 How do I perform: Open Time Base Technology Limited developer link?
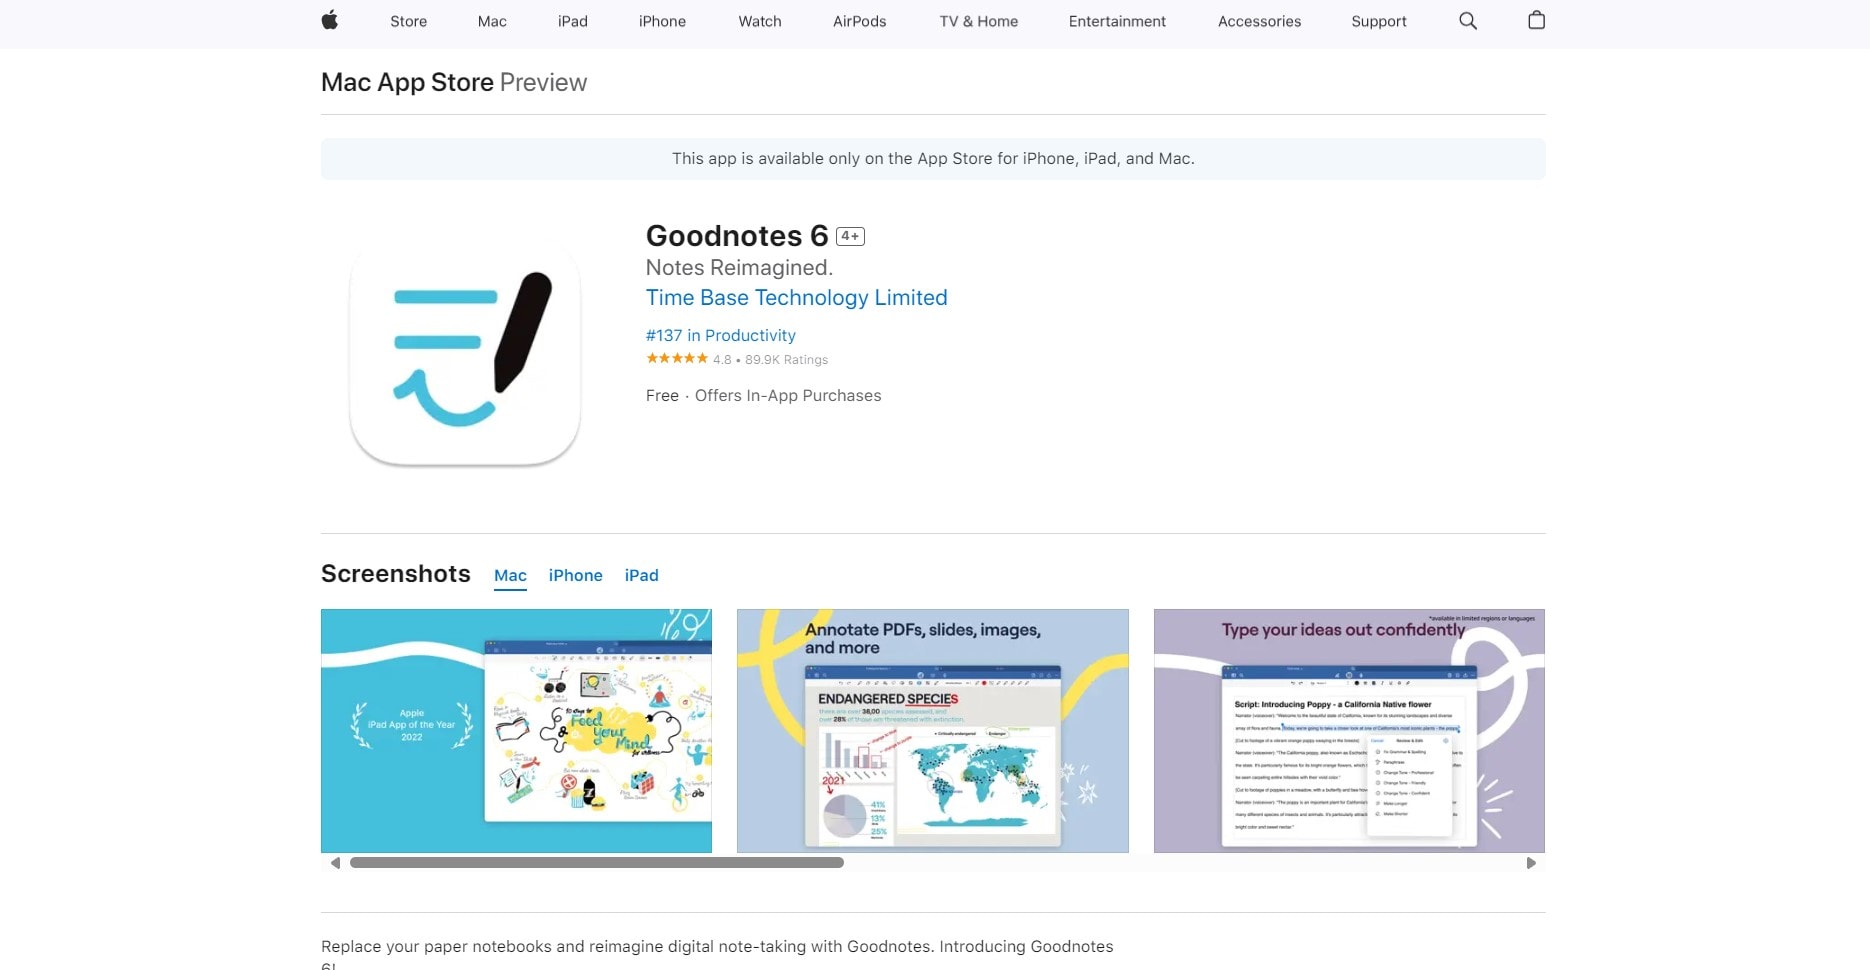[796, 298]
